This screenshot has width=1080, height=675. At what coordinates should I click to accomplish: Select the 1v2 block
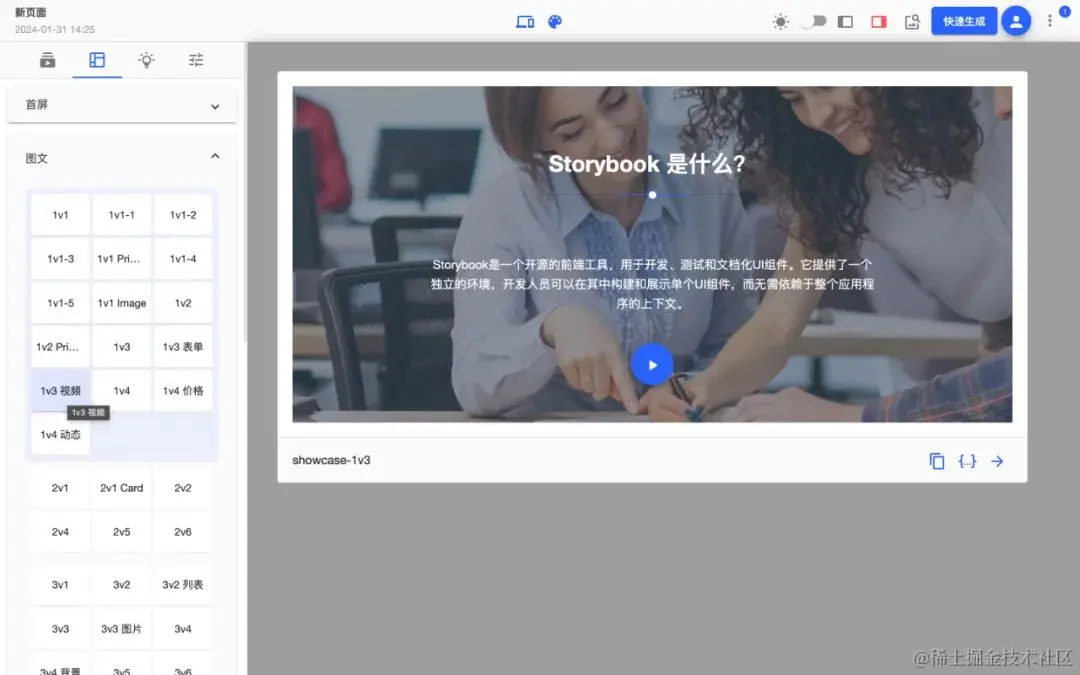183,303
